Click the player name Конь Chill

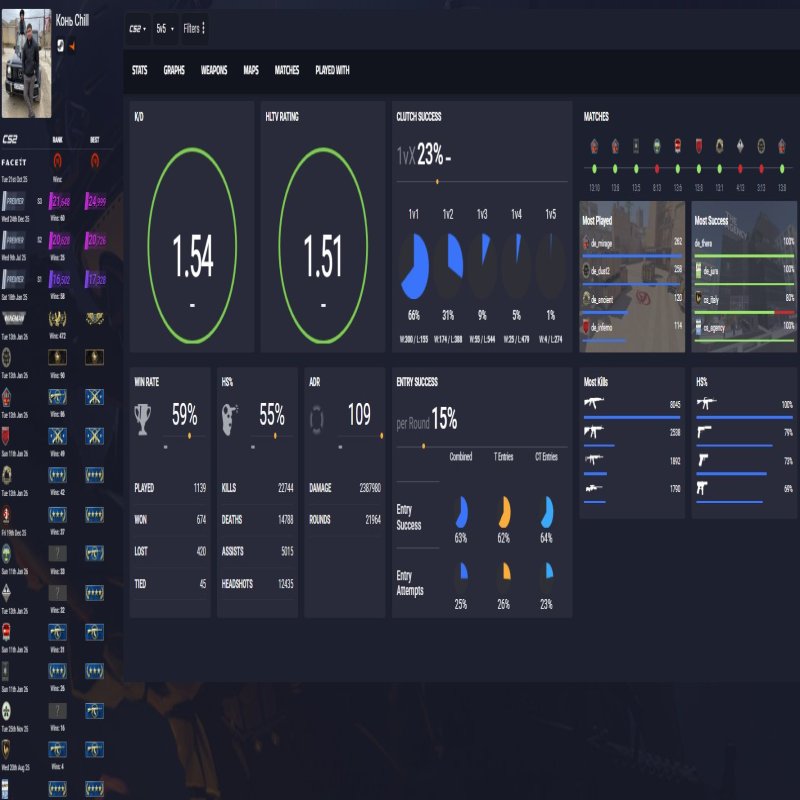tap(70, 18)
